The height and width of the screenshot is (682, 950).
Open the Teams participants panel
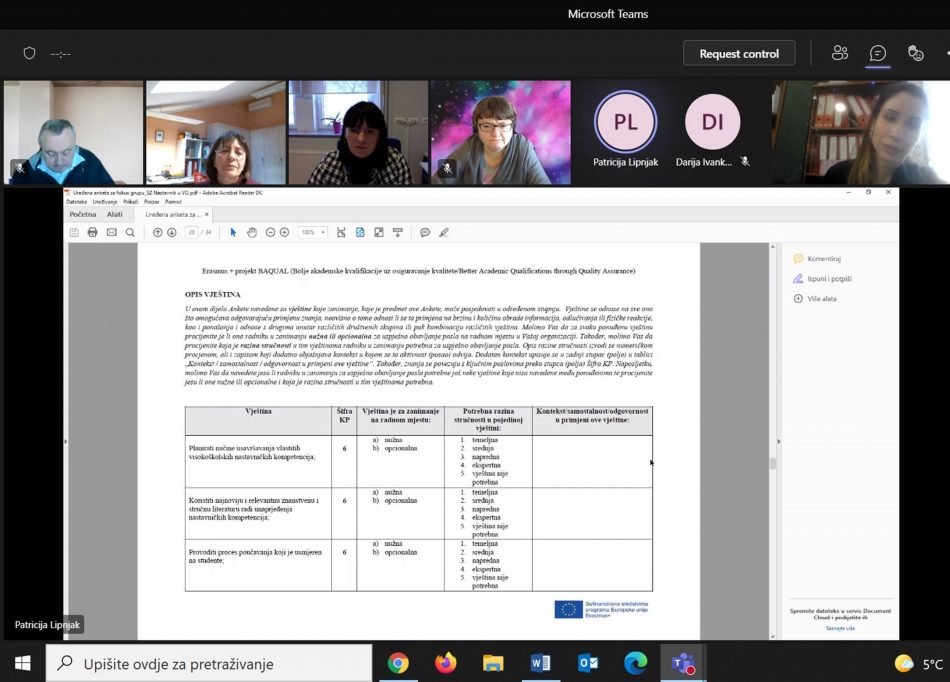(x=840, y=53)
